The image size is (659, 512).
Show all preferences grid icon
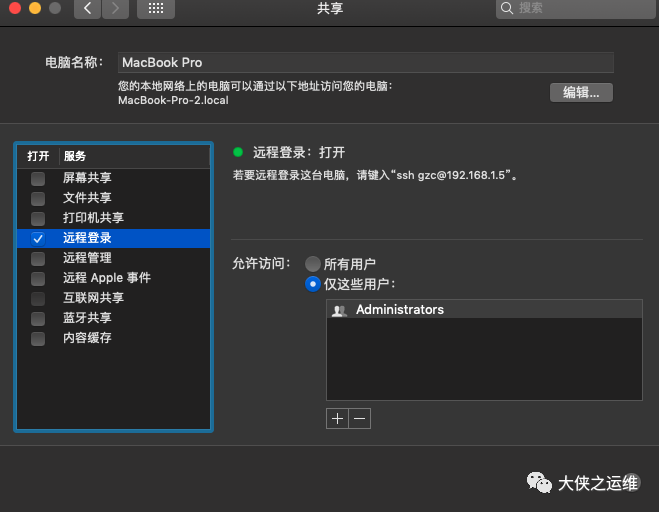[156, 8]
